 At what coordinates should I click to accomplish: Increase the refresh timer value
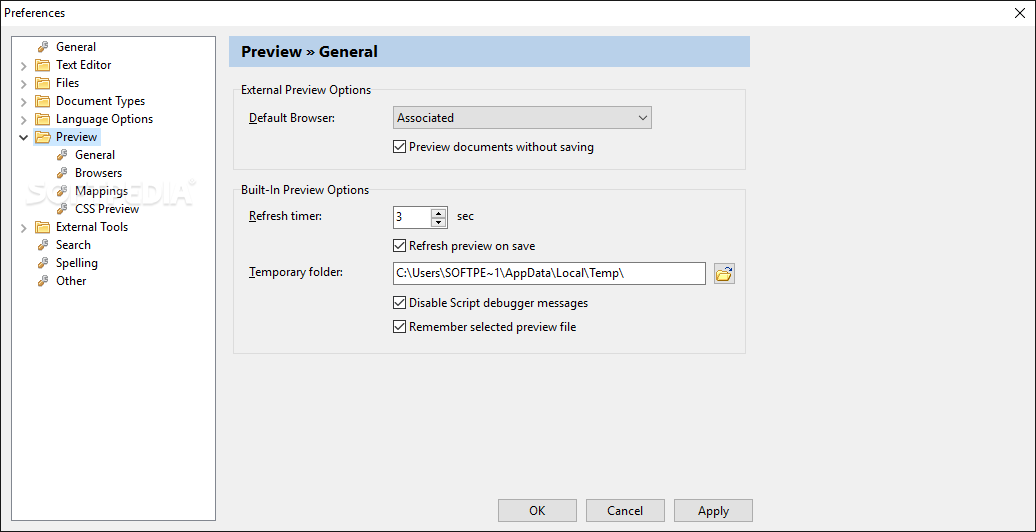point(439,212)
